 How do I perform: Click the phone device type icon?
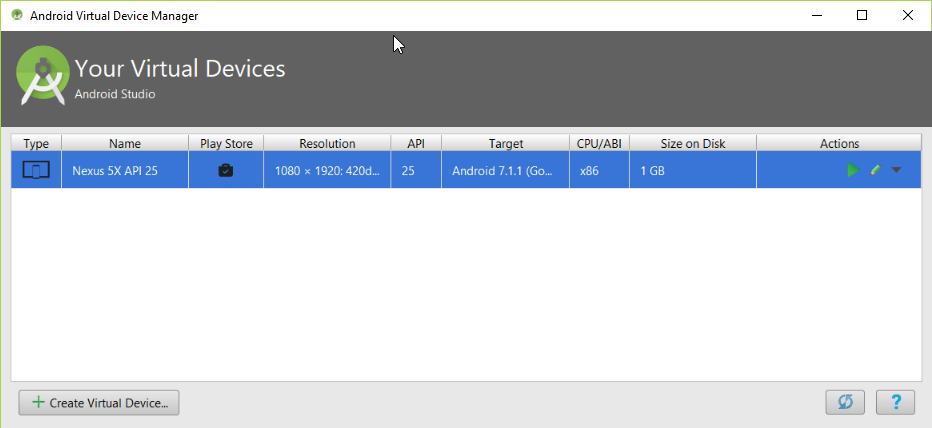[x=36, y=171]
